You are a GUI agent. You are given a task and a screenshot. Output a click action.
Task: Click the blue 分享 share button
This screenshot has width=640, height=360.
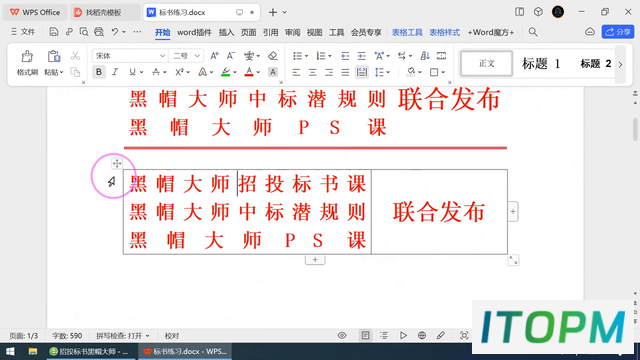[x=618, y=32]
